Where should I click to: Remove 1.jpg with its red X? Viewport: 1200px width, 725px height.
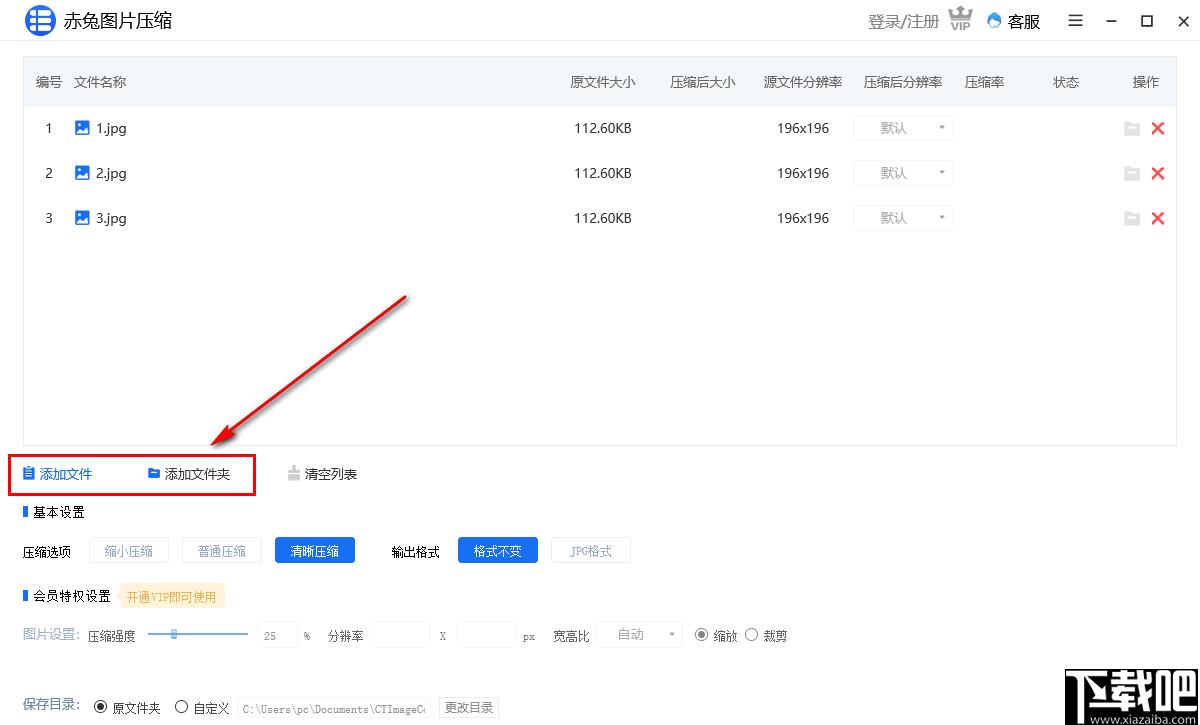[1158, 128]
